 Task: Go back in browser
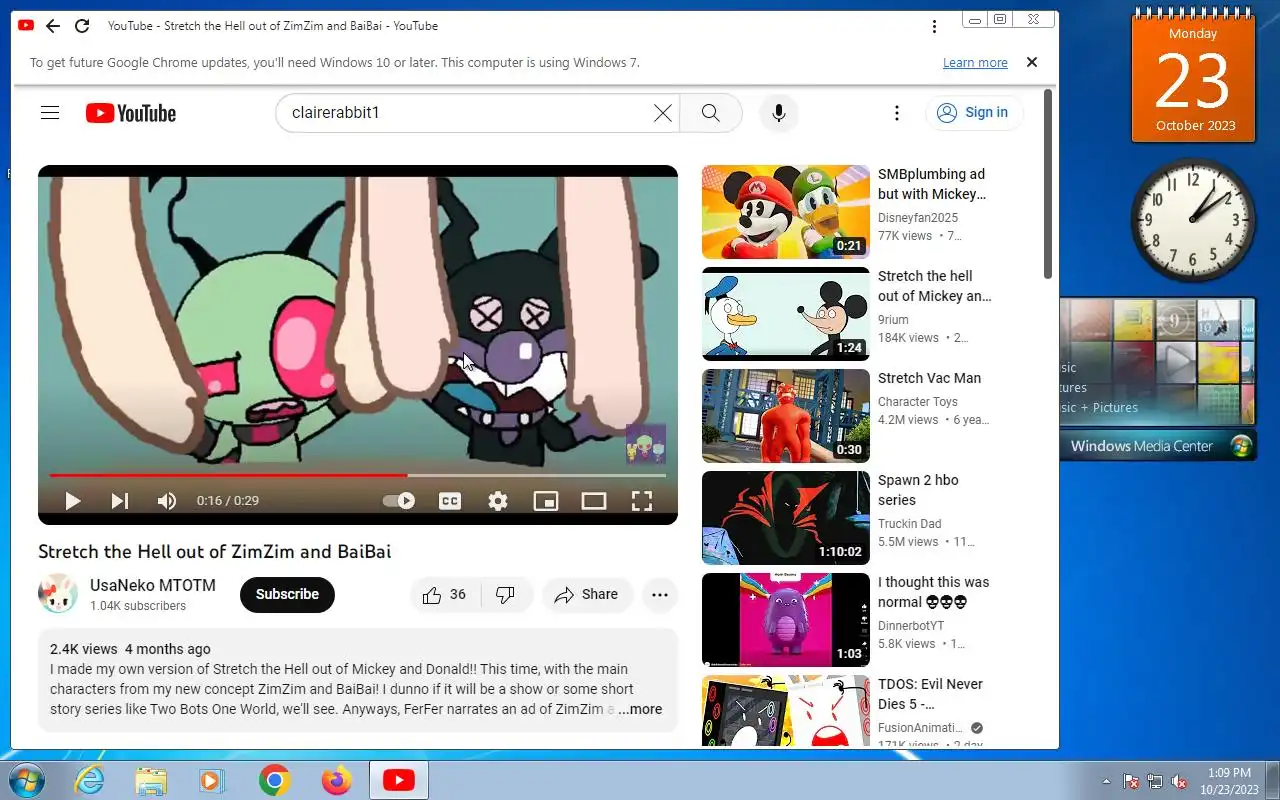53,26
